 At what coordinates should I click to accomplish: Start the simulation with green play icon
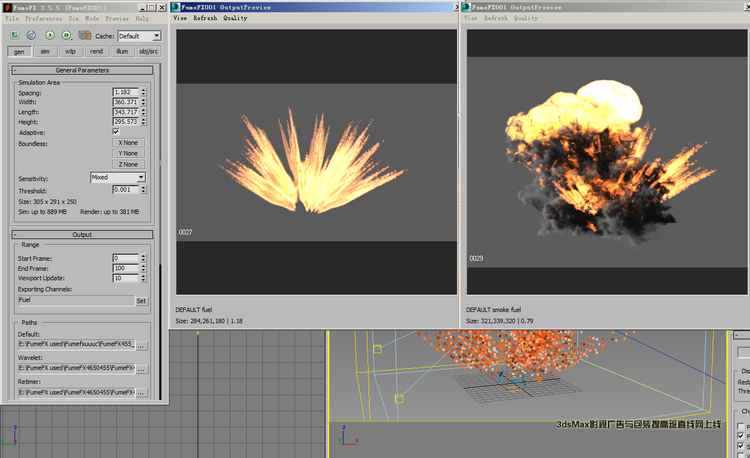coord(50,35)
